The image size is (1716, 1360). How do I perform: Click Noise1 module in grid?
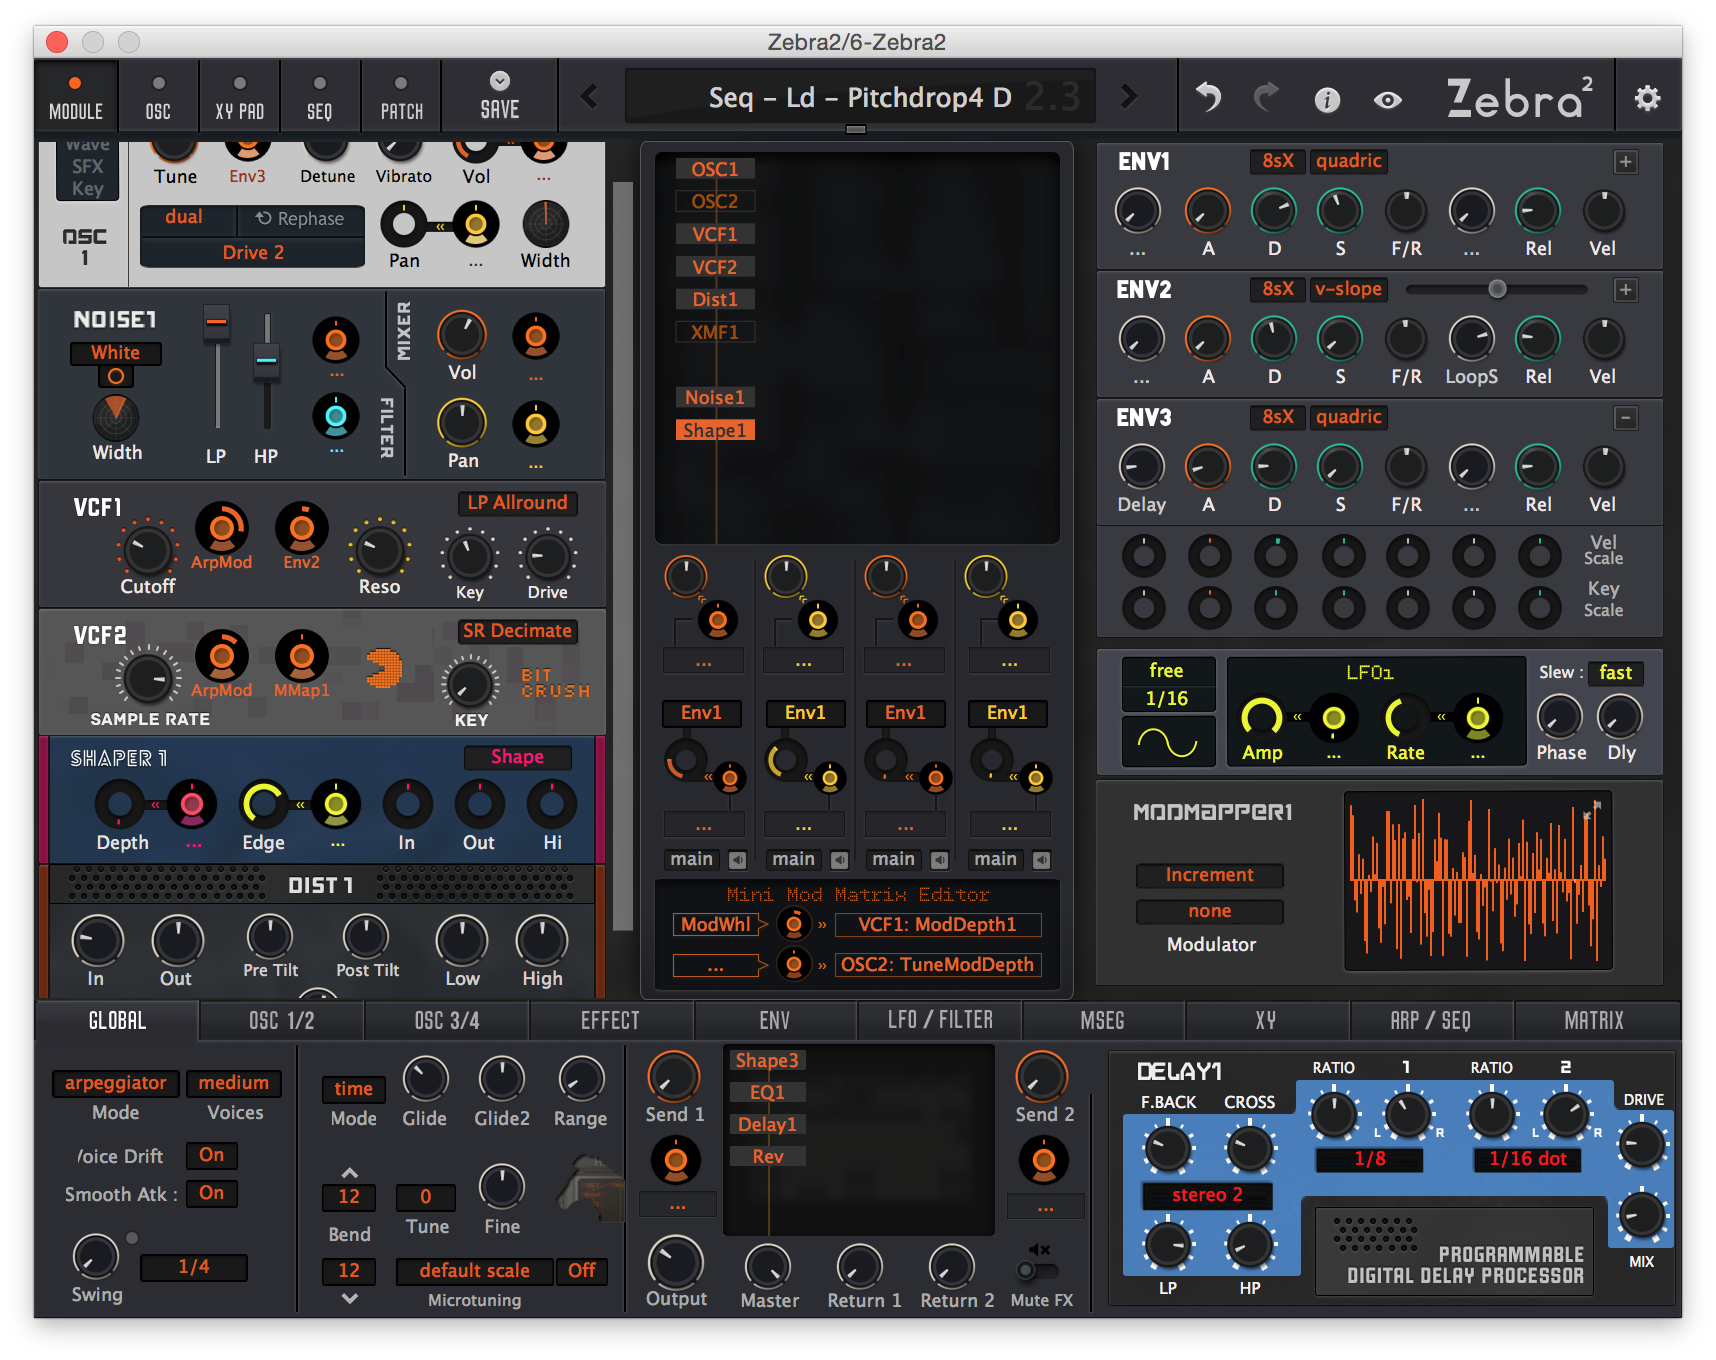tap(714, 398)
